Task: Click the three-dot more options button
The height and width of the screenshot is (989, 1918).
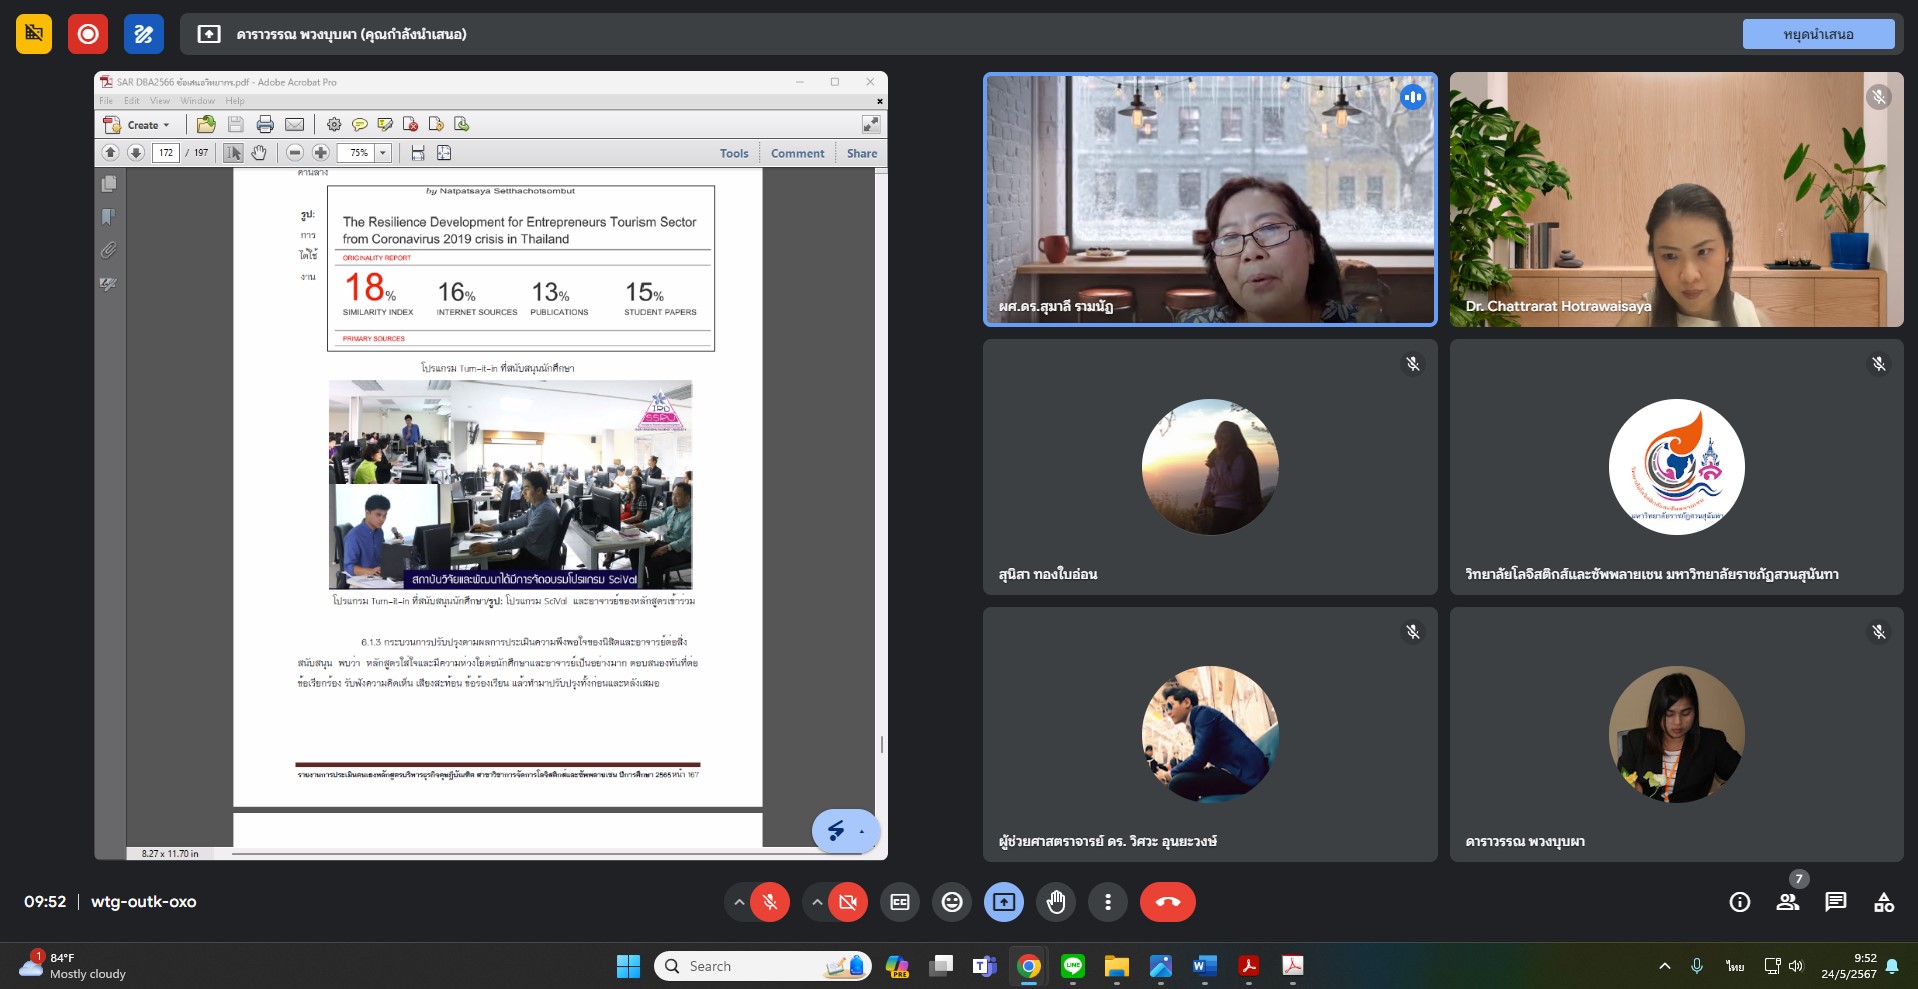Action: pyautogui.click(x=1107, y=902)
